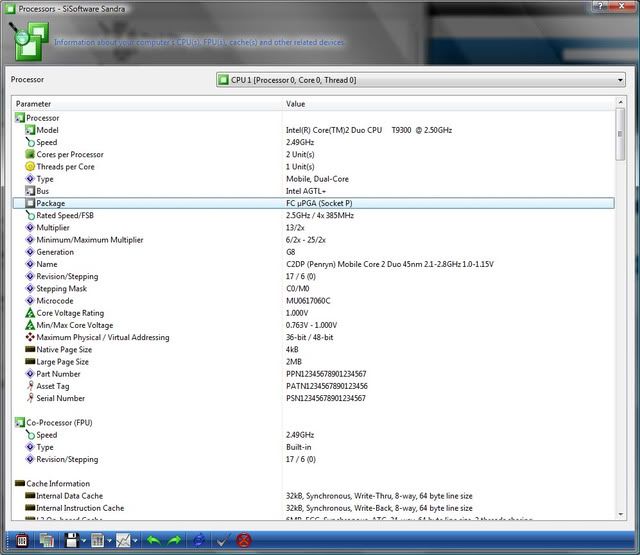
Task: Click the line graph icon in toolbar
Action: pyautogui.click(x=123, y=541)
